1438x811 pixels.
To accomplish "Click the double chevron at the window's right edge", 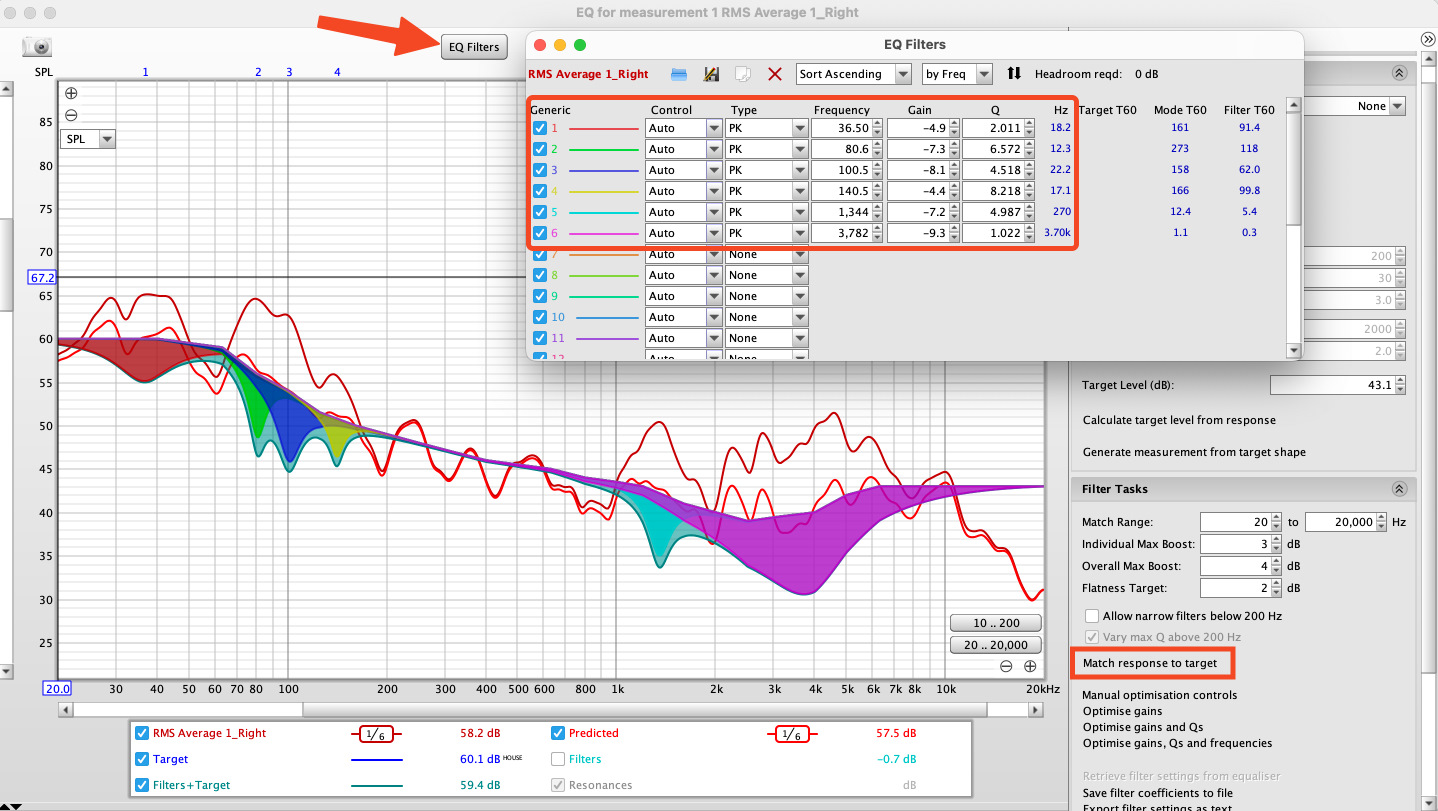I will (x=1428, y=39).
